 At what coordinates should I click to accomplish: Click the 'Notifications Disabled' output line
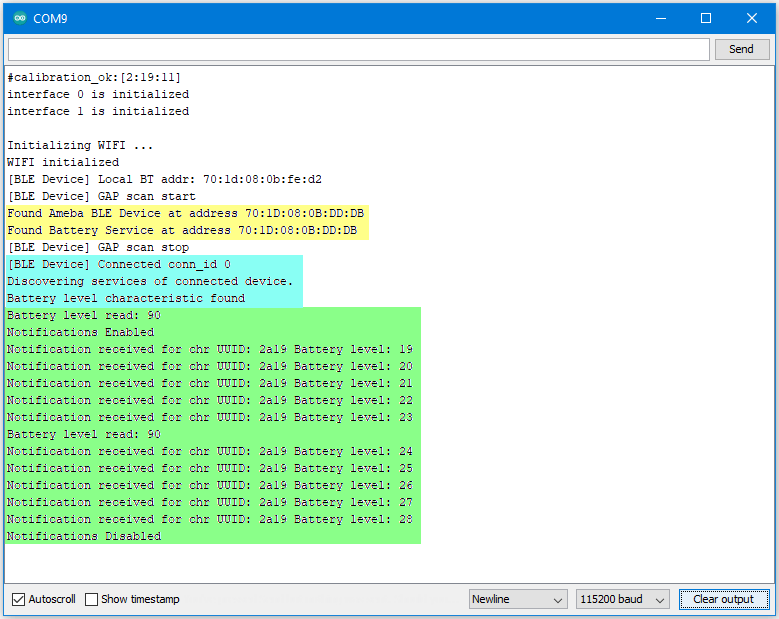click(84, 536)
